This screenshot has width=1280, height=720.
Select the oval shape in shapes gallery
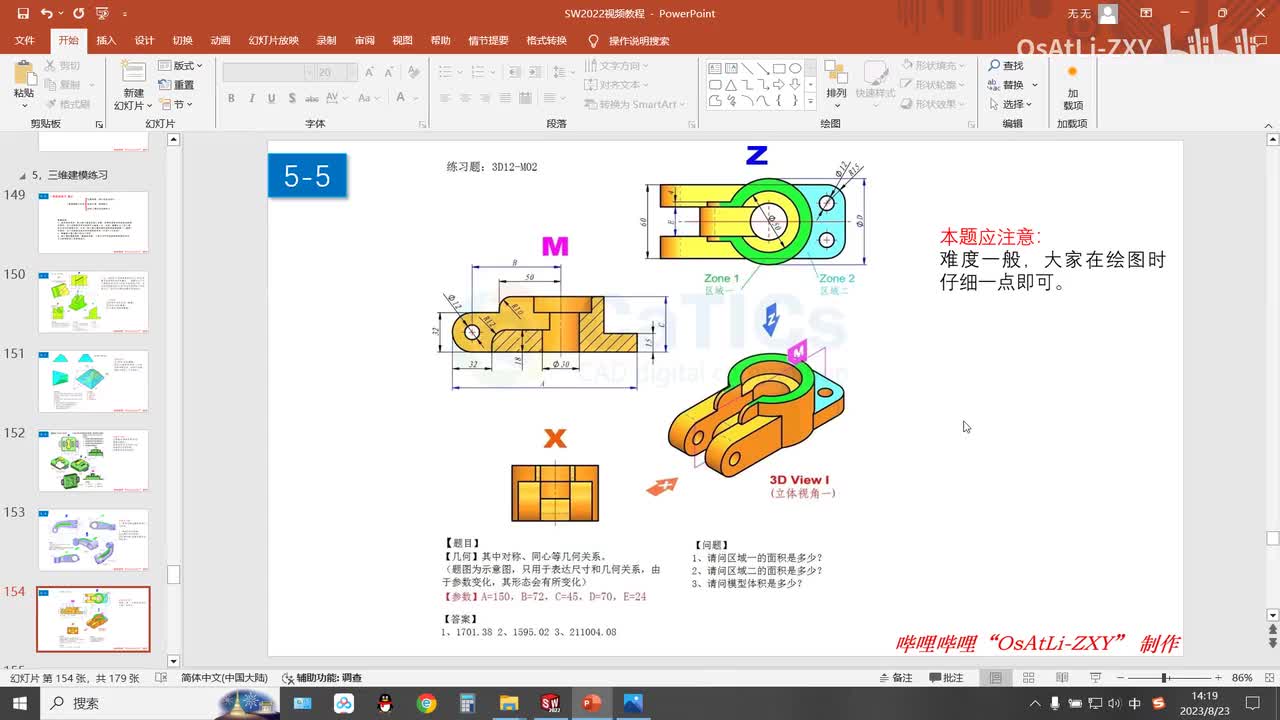(x=795, y=69)
